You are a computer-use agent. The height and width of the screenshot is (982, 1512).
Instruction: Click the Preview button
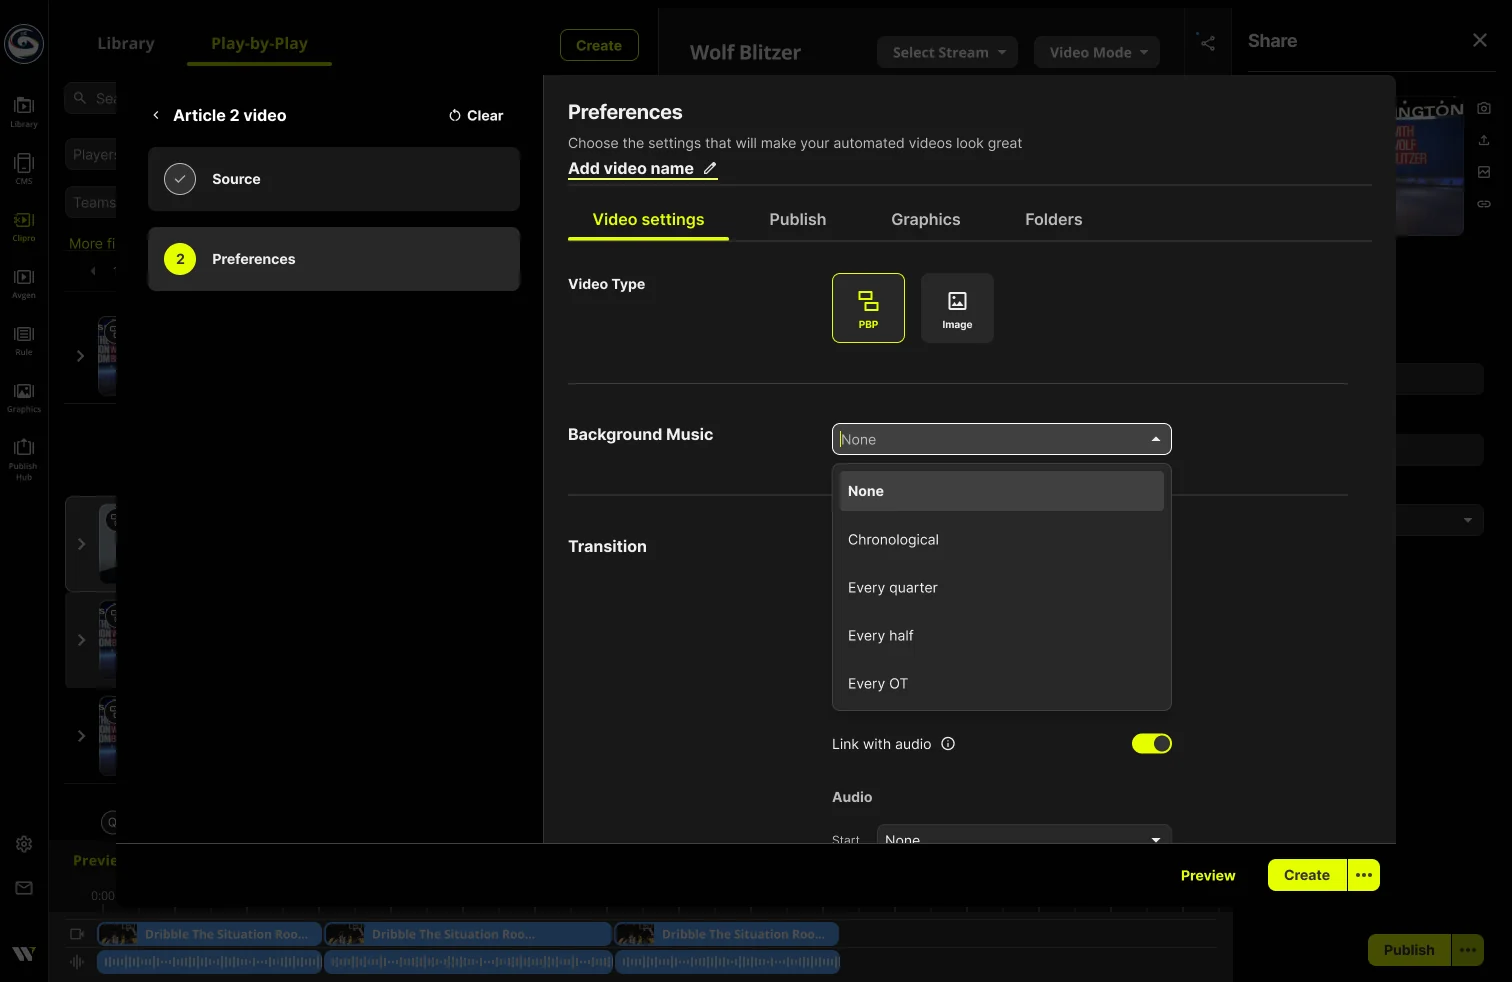[x=1207, y=875]
